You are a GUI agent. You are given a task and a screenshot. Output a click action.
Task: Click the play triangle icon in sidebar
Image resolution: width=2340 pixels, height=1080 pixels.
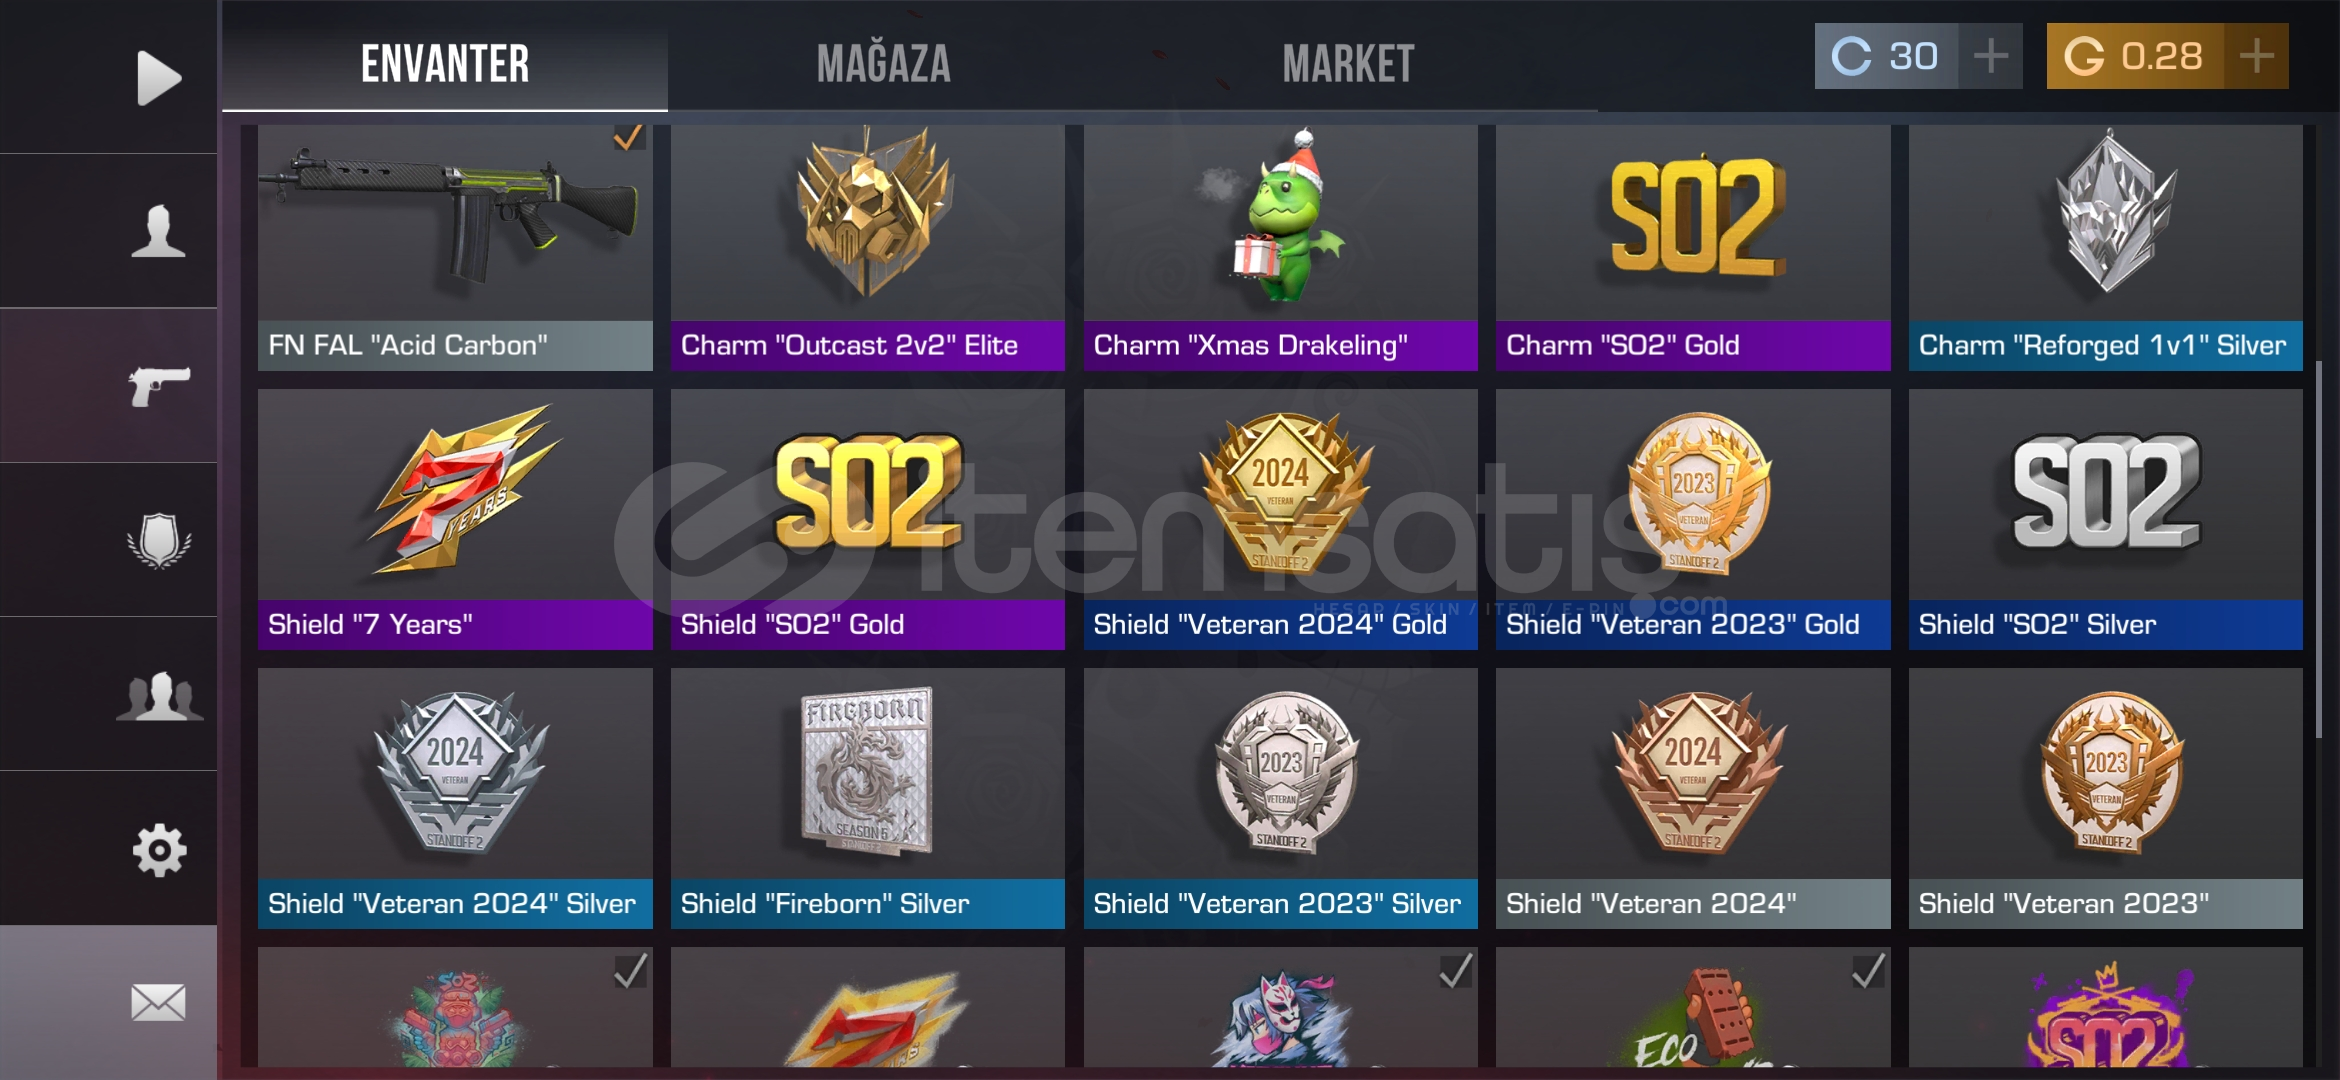coord(159,77)
